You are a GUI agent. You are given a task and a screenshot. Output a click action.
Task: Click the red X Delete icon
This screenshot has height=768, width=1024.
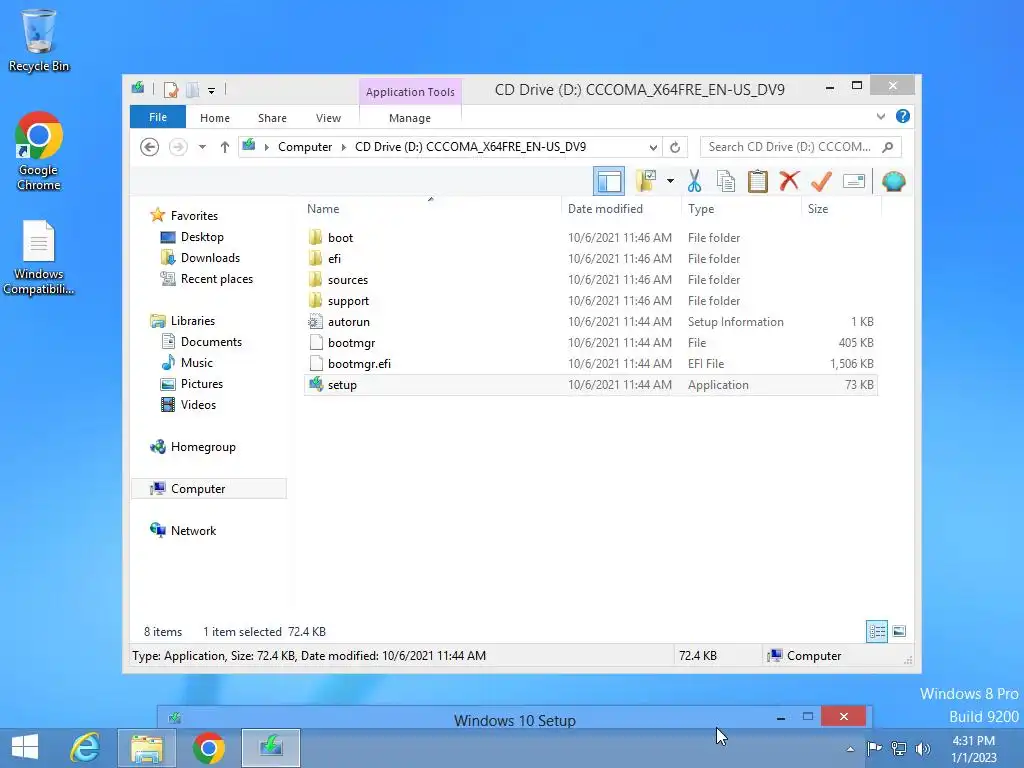coord(789,181)
